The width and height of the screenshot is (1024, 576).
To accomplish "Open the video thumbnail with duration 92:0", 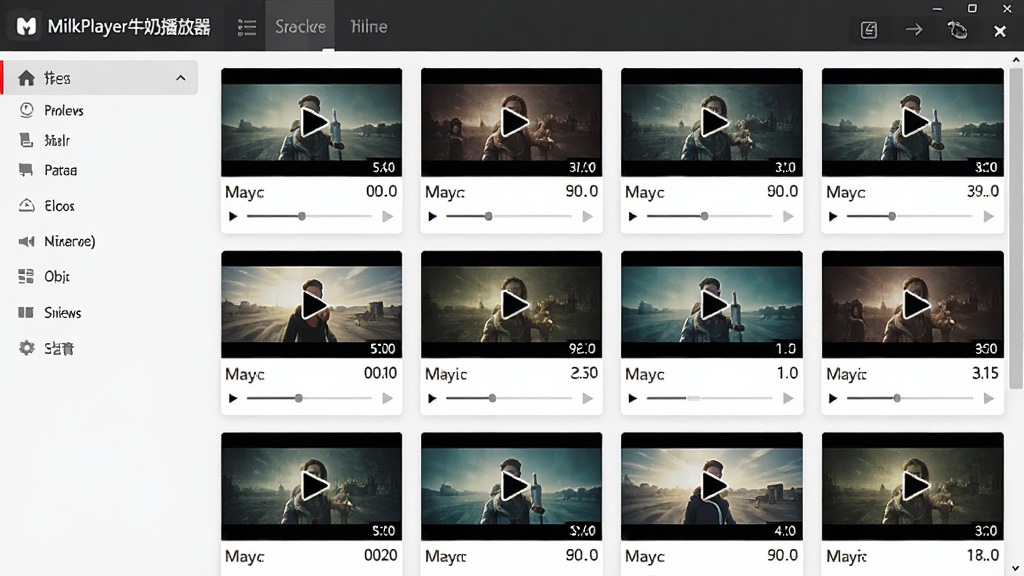I will (x=511, y=304).
